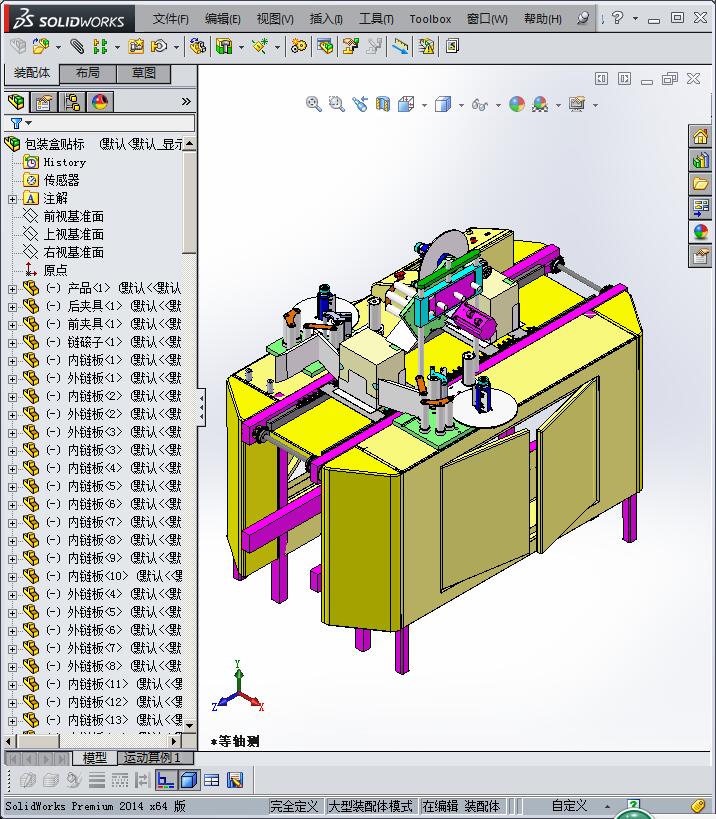The image size is (716, 819).
Task: Expand the manager tabs double chevron
Action: point(186,101)
